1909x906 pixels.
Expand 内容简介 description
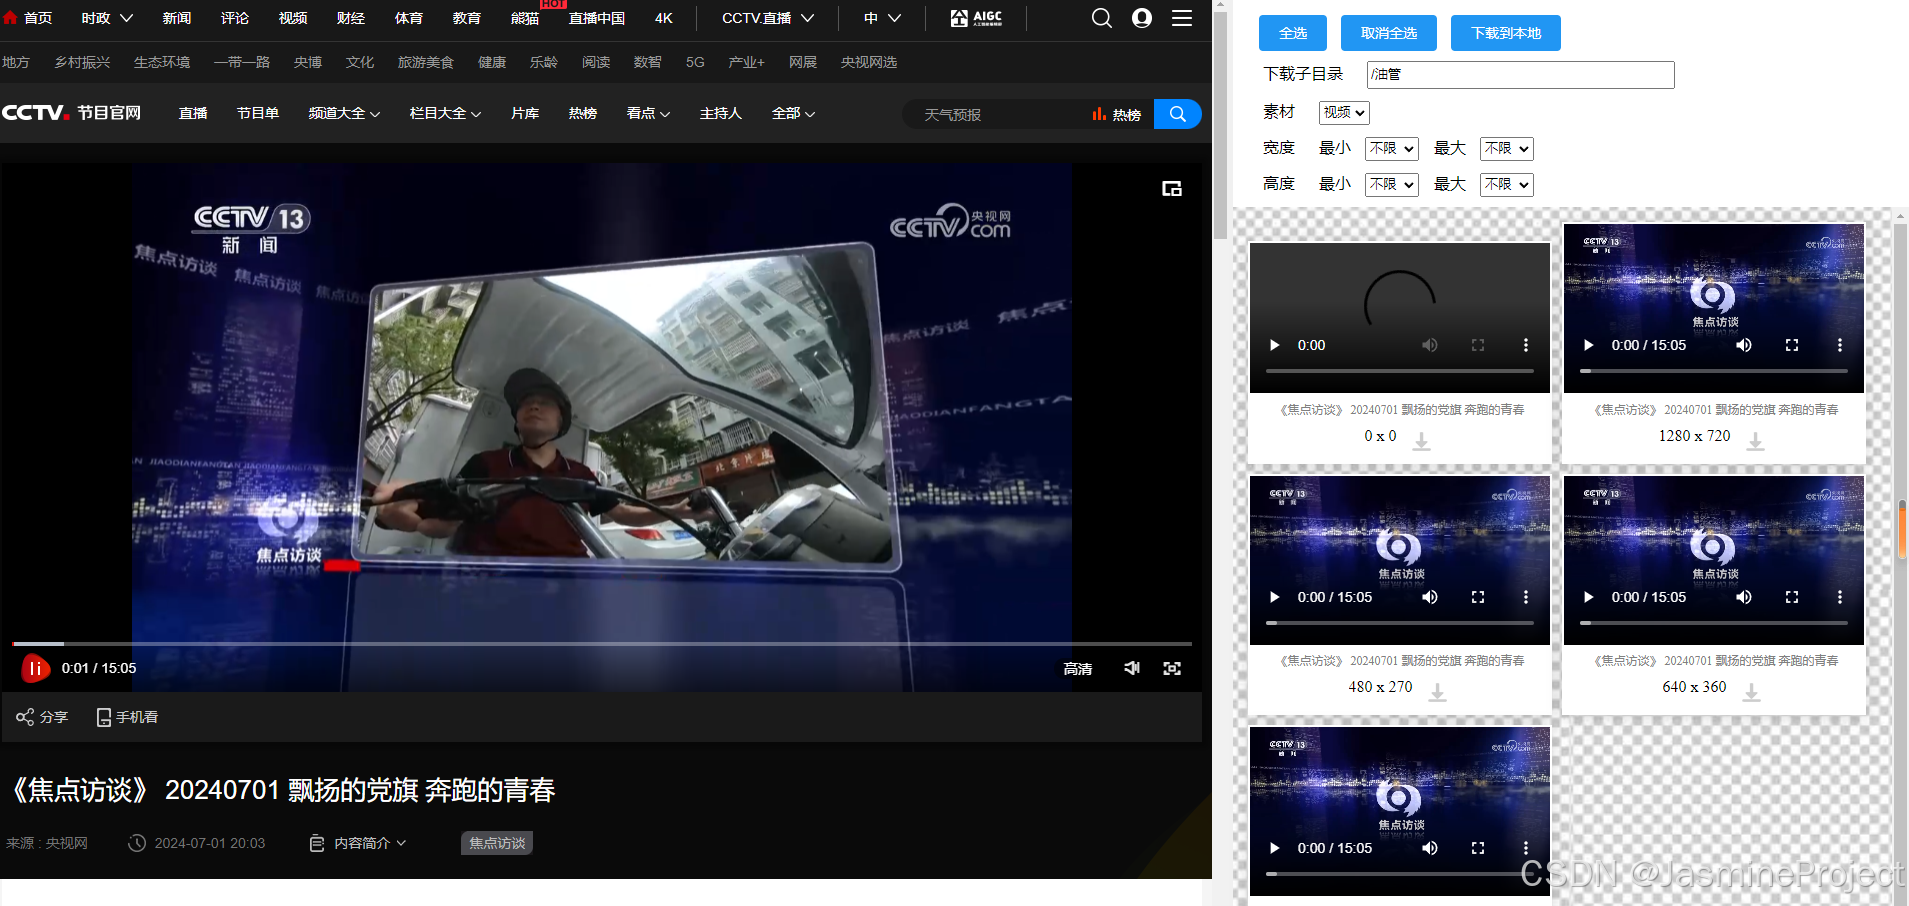pos(358,843)
